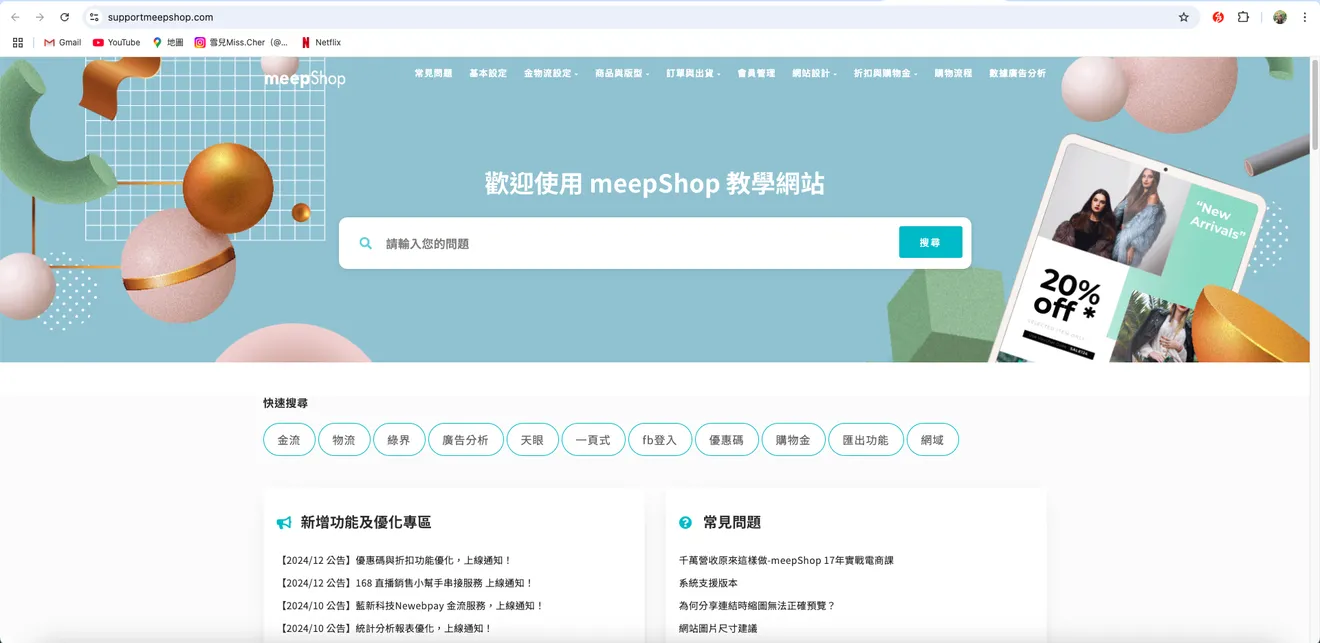Image resolution: width=1320 pixels, height=643 pixels.
Task: Open the Chrome extensions puzzle icon
Action: 1244,17
